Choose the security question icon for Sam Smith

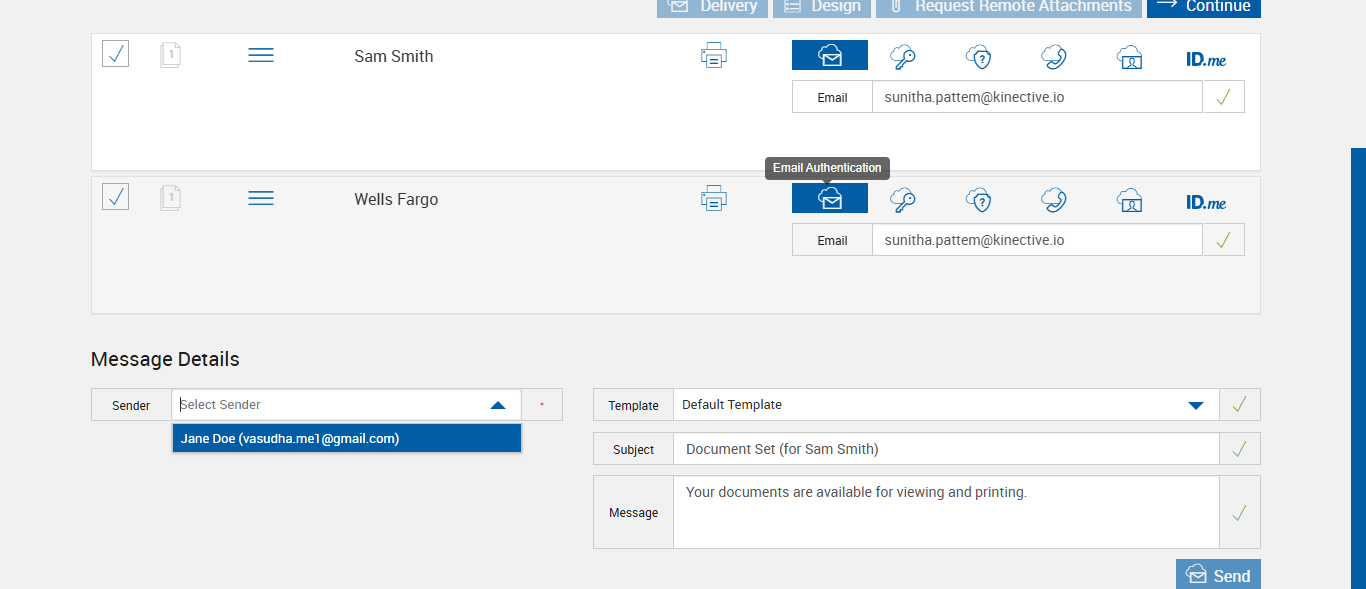978,57
